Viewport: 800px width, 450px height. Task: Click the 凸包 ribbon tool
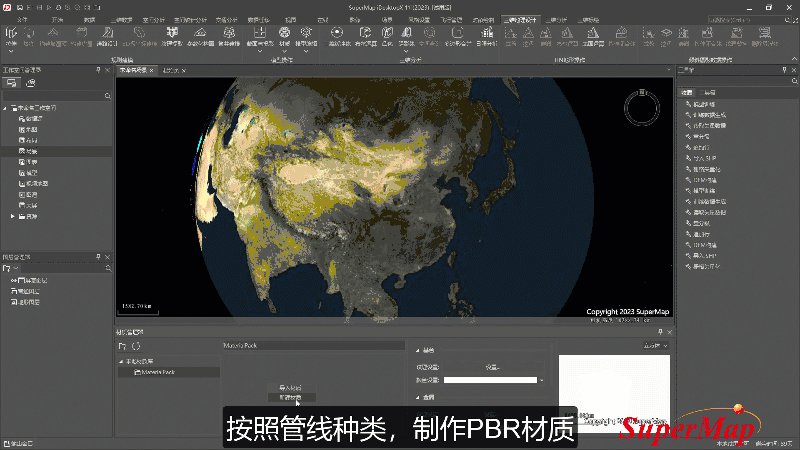click(387, 36)
